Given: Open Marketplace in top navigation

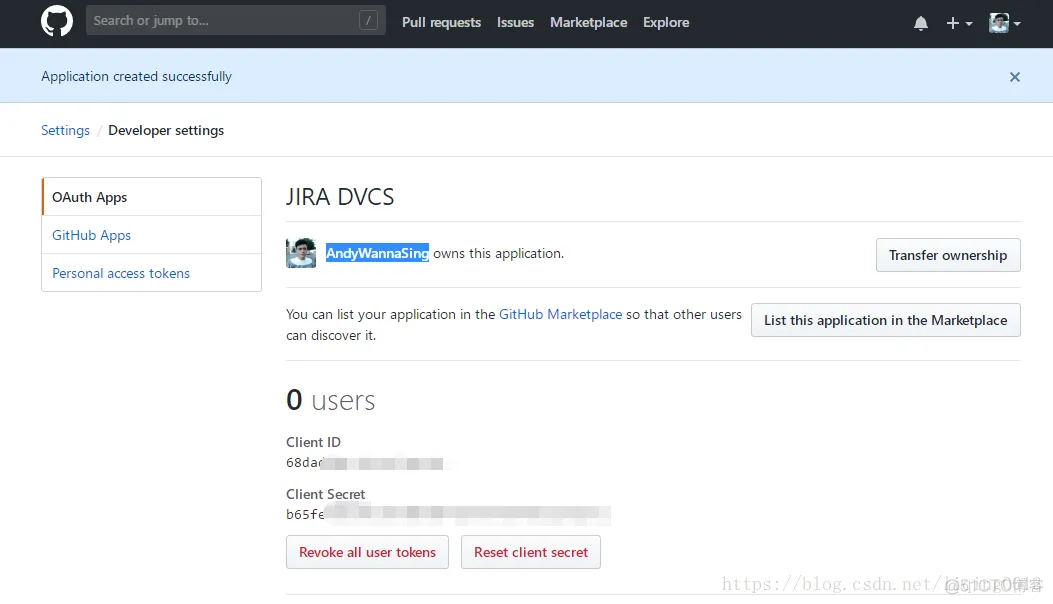Looking at the screenshot, I should [x=588, y=22].
